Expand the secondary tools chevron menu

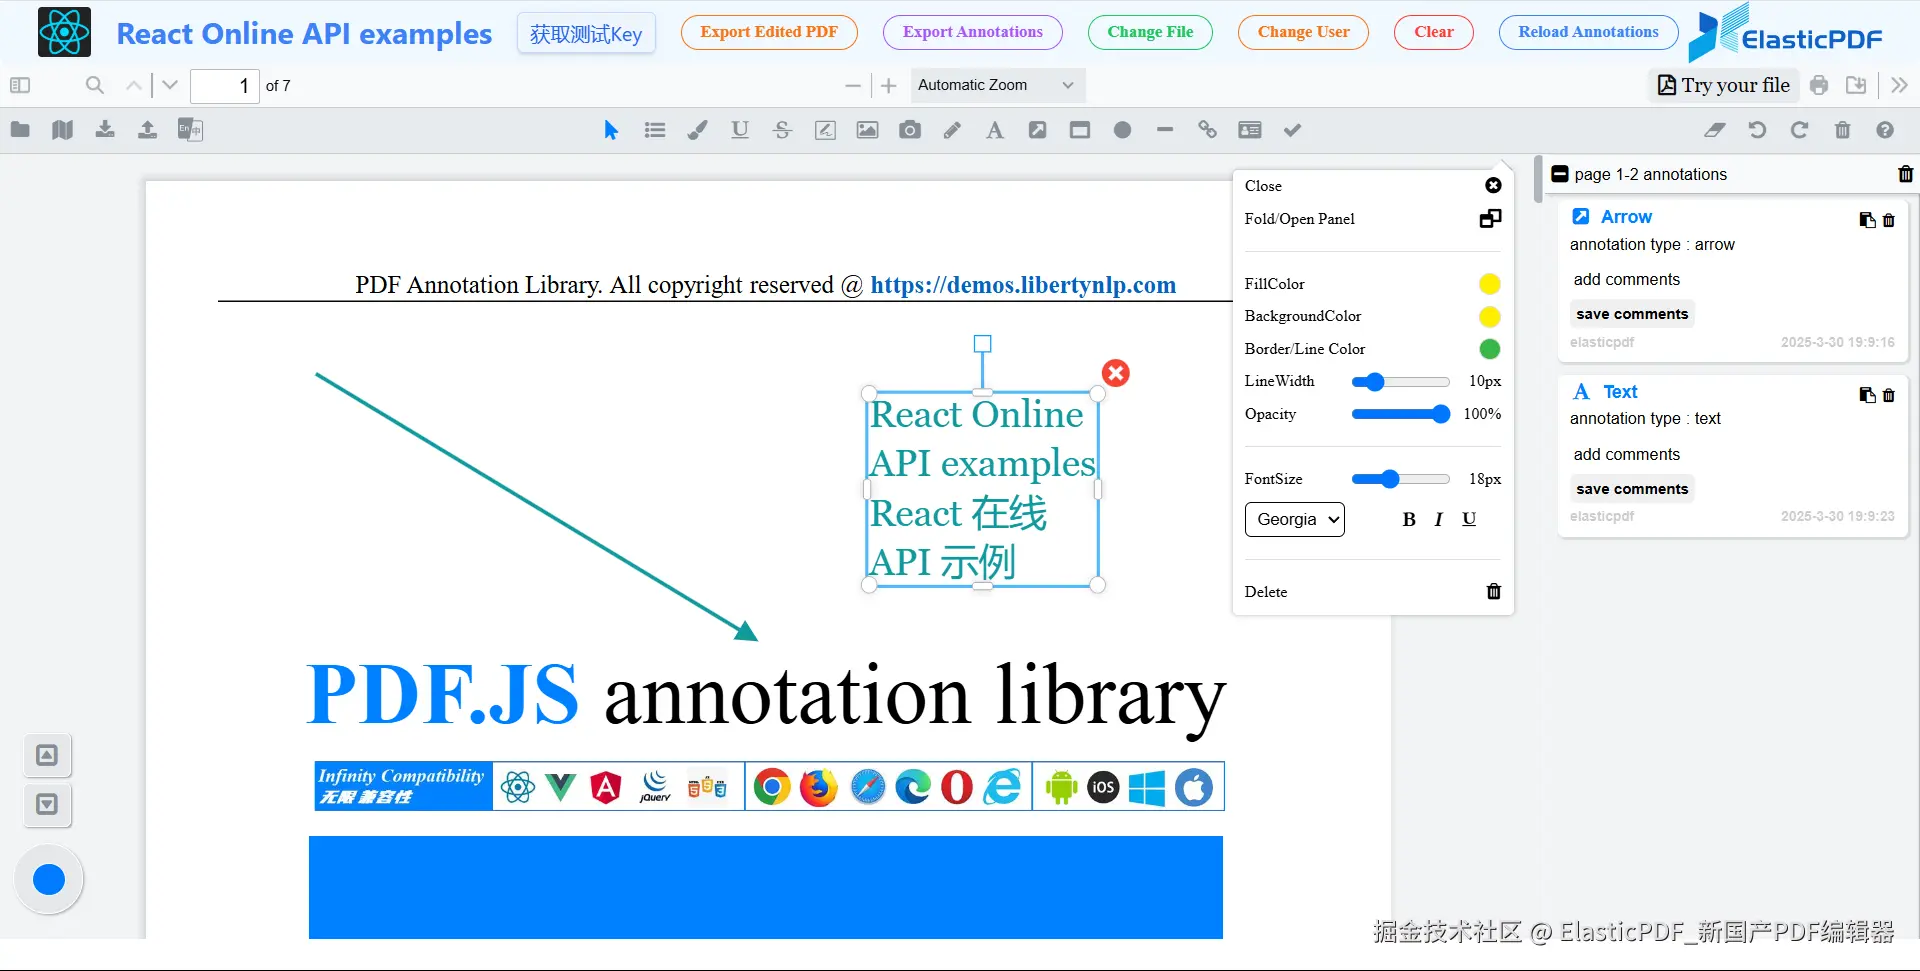coord(1899,85)
